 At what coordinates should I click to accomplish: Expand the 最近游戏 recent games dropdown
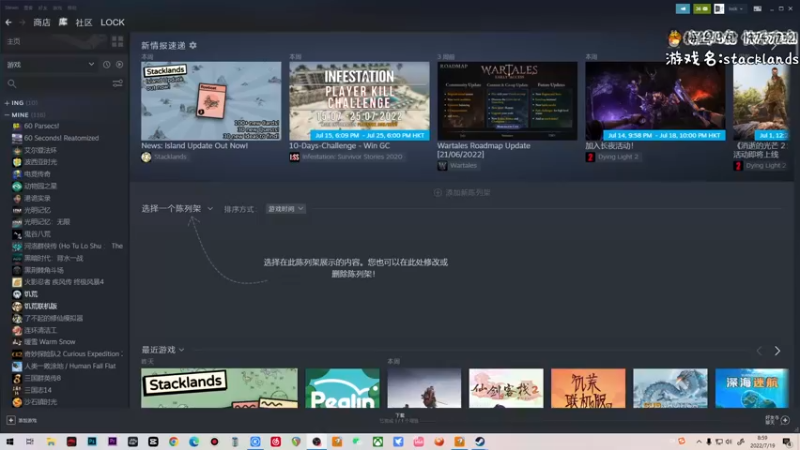pyautogui.click(x=163, y=350)
